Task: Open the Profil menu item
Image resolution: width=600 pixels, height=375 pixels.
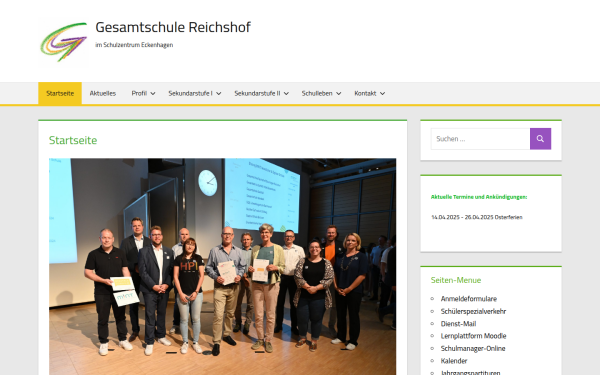Action: pos(139,93)
